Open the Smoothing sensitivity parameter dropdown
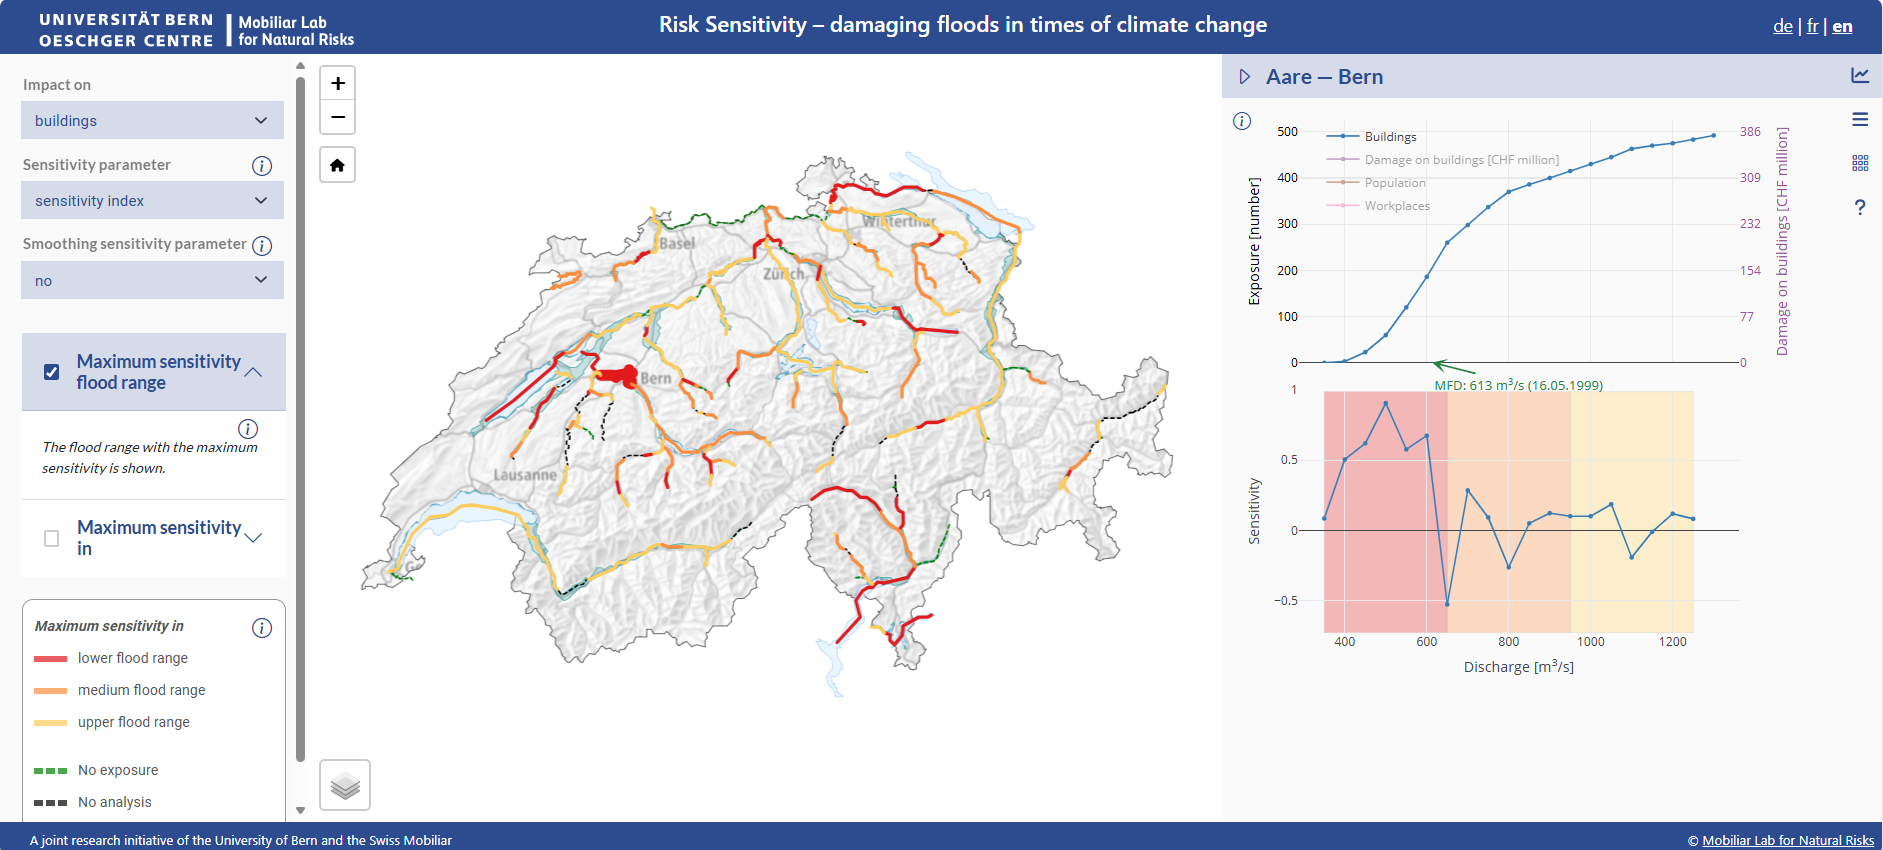Viewport: 1883px width, 850px height. (x=152, y=281)
